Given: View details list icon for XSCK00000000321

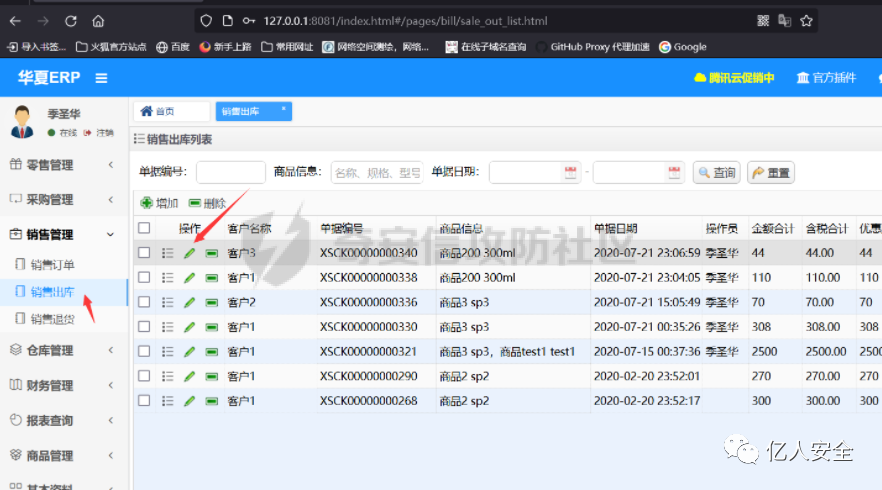Looking at the screenshot, I should point(168,352).
